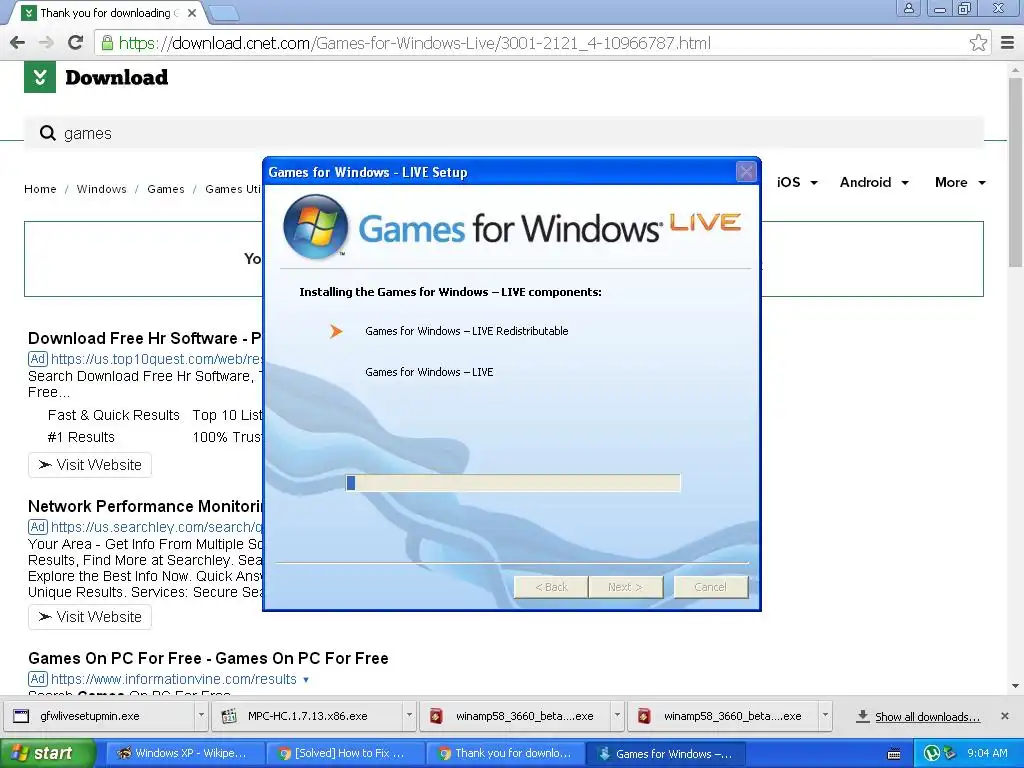The height and width of the screenshot is (768, 1024).
Task: Click Cancel in the Setup dialog
Action: point(711,587)
